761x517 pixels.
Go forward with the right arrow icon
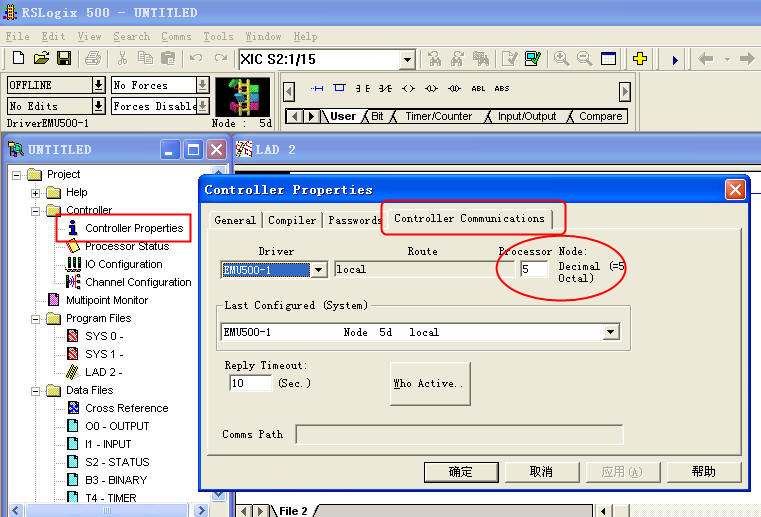pyautogui.click(x=747, y=59)
